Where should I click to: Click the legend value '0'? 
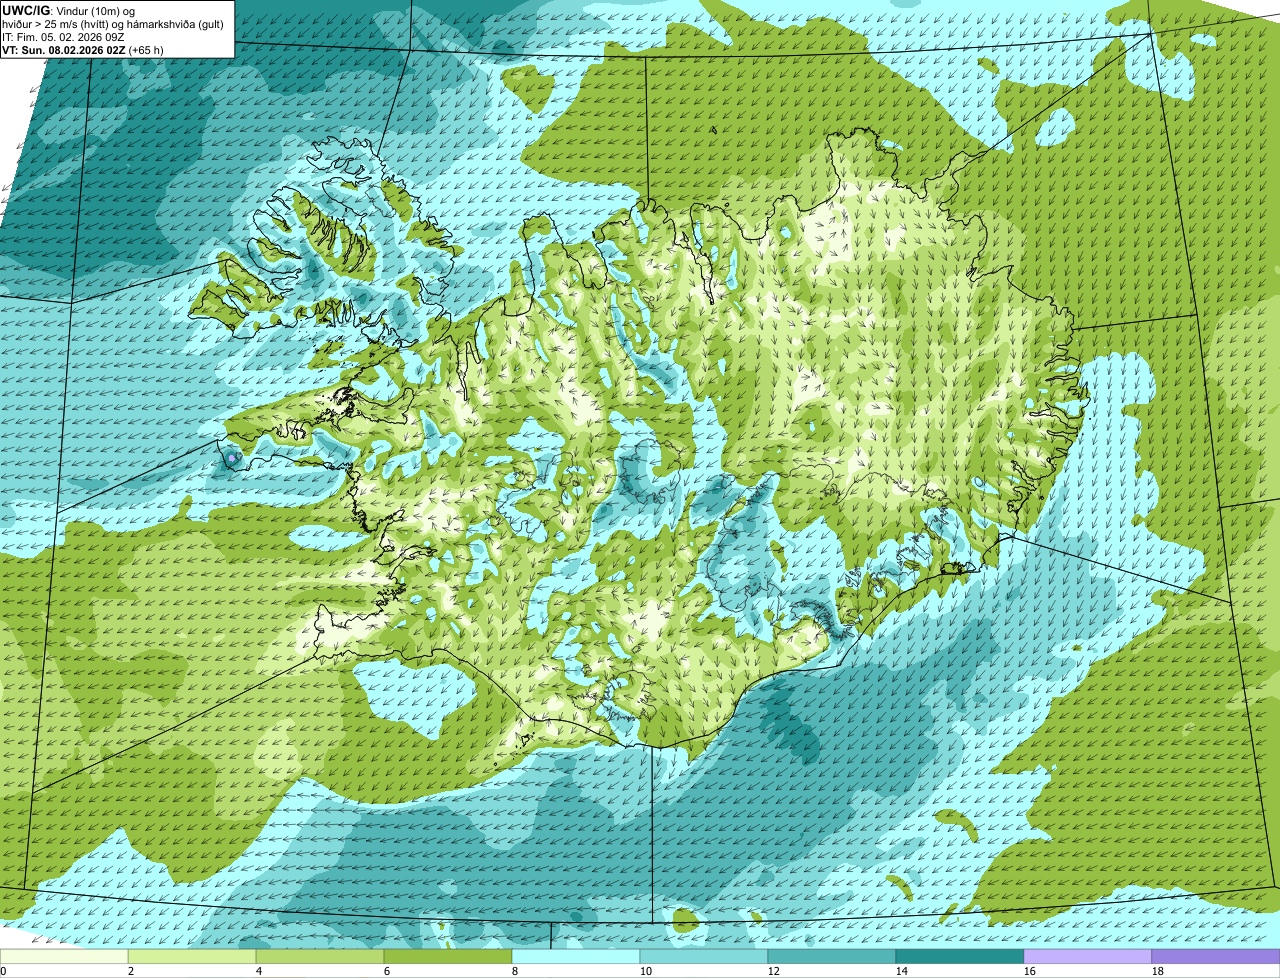coord(3,971)
